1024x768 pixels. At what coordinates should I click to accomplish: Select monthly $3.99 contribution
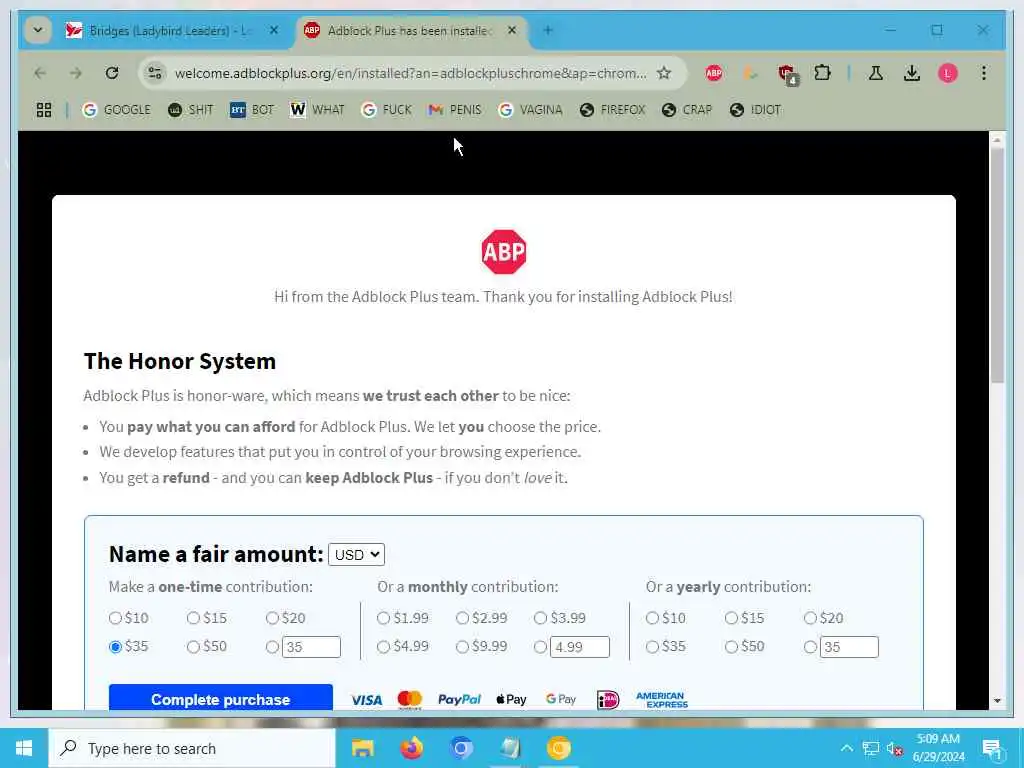pos(540,618)
